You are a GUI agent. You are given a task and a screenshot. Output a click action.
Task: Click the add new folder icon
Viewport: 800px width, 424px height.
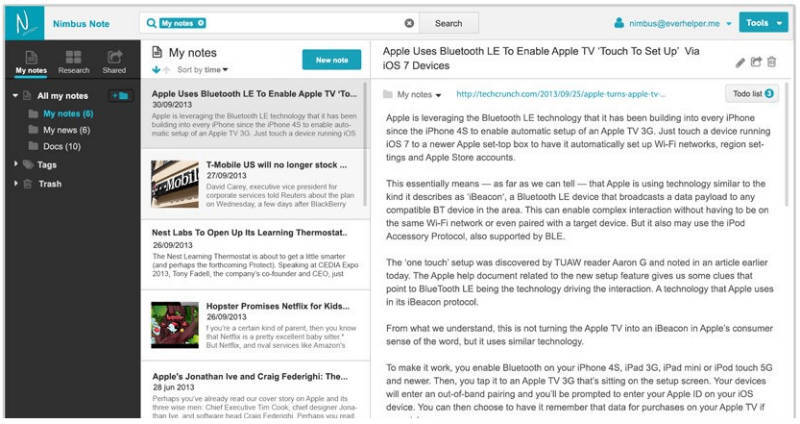click(120, 95)
